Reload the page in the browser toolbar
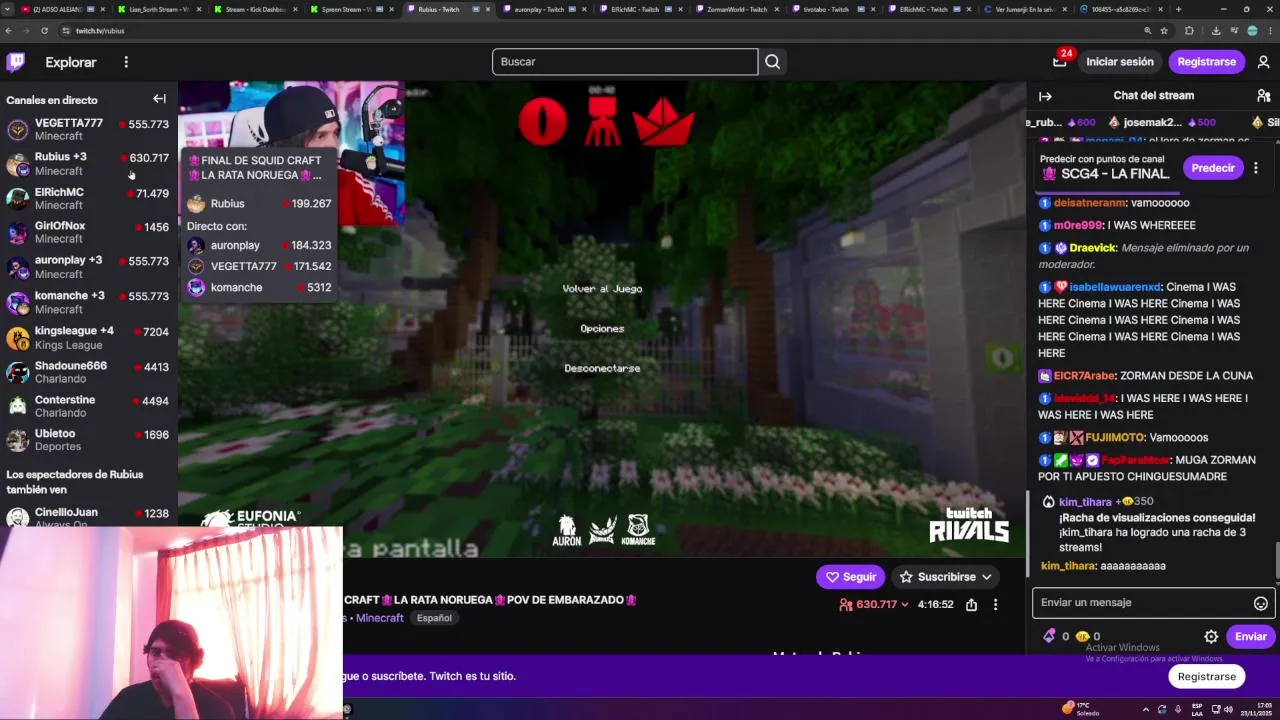1280x720 pixels. [44, 31]
